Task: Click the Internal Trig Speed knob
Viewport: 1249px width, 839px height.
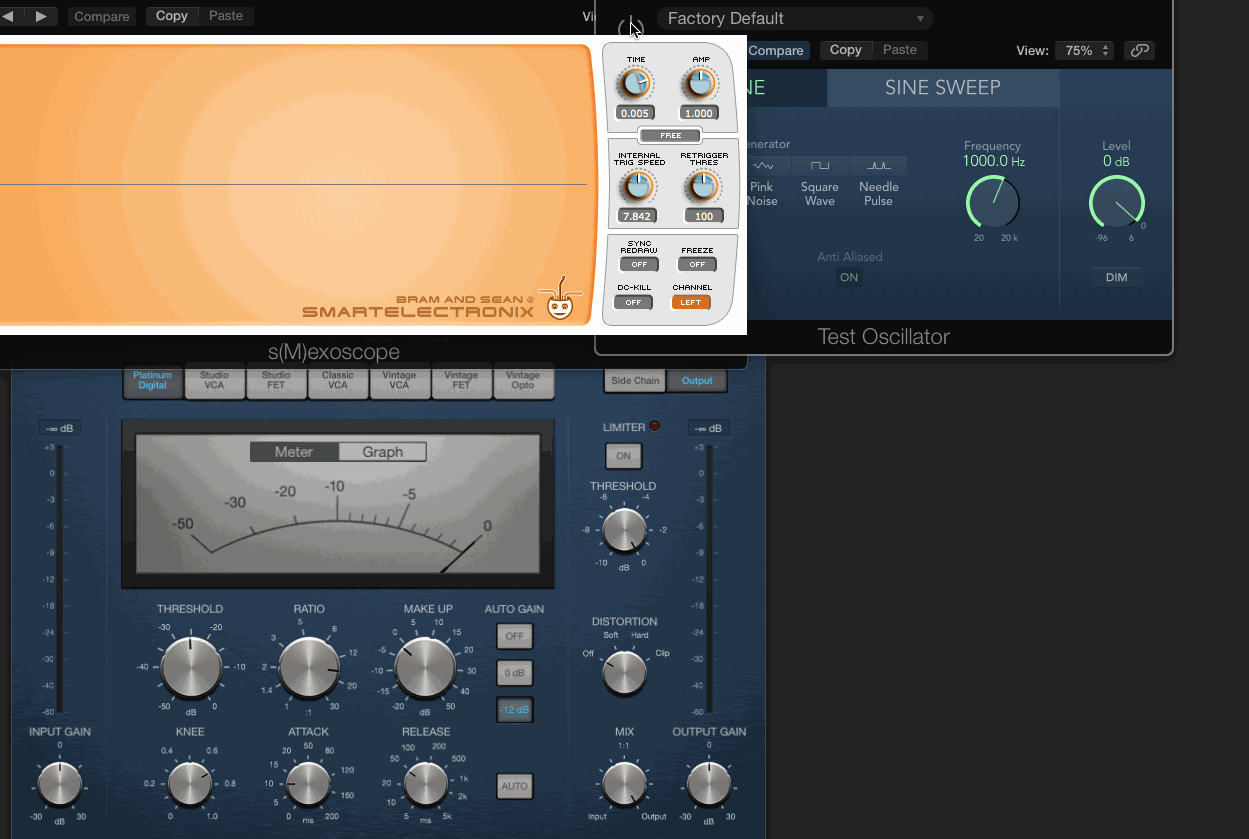Action: point(637,186)
